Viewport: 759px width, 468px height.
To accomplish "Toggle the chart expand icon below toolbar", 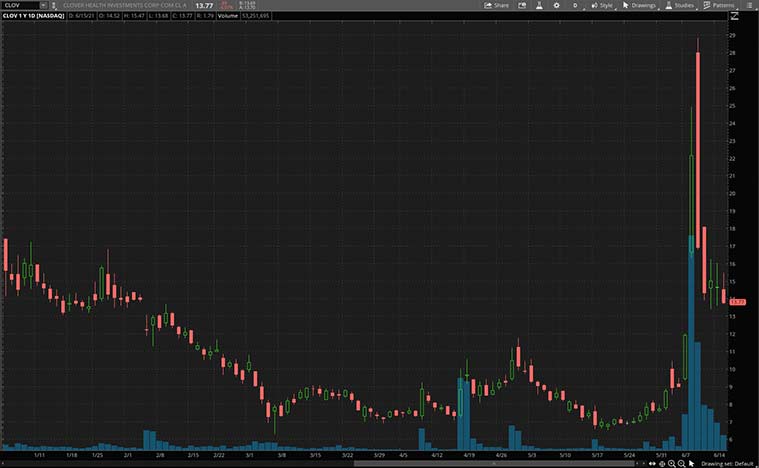I will tap(735, 16).
